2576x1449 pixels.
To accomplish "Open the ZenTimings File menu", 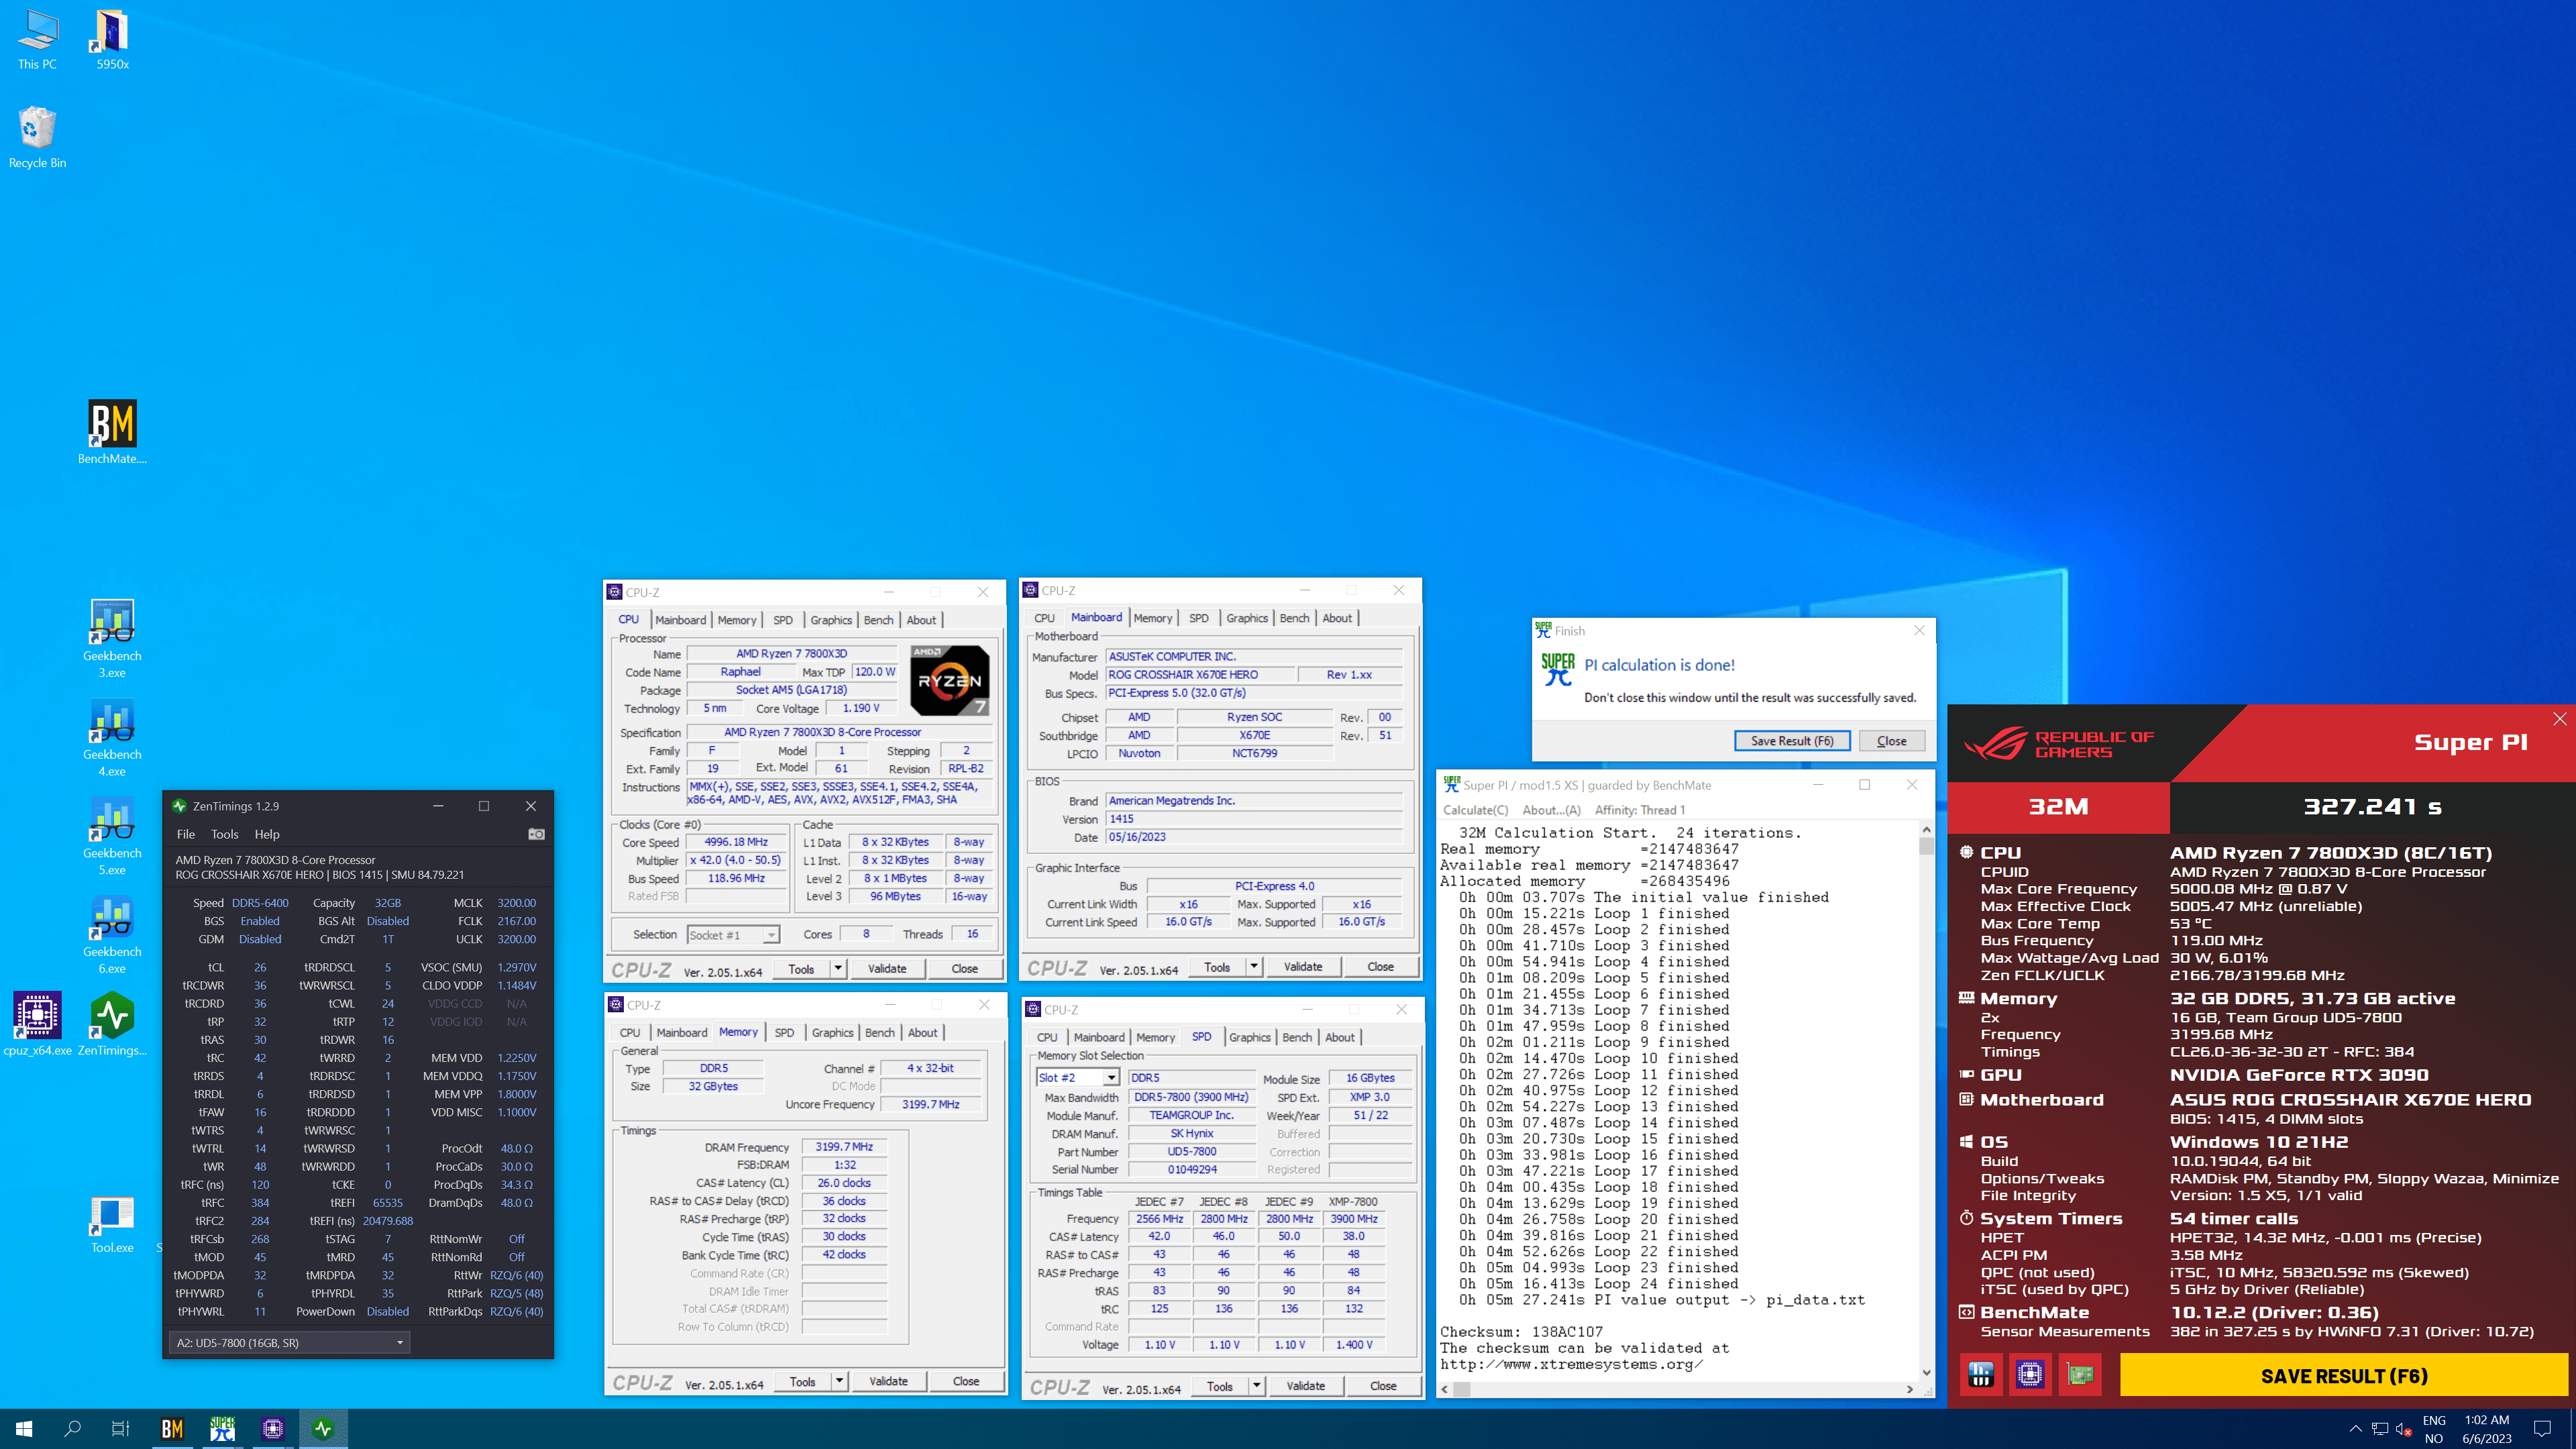I will click(x=186, y=834).
